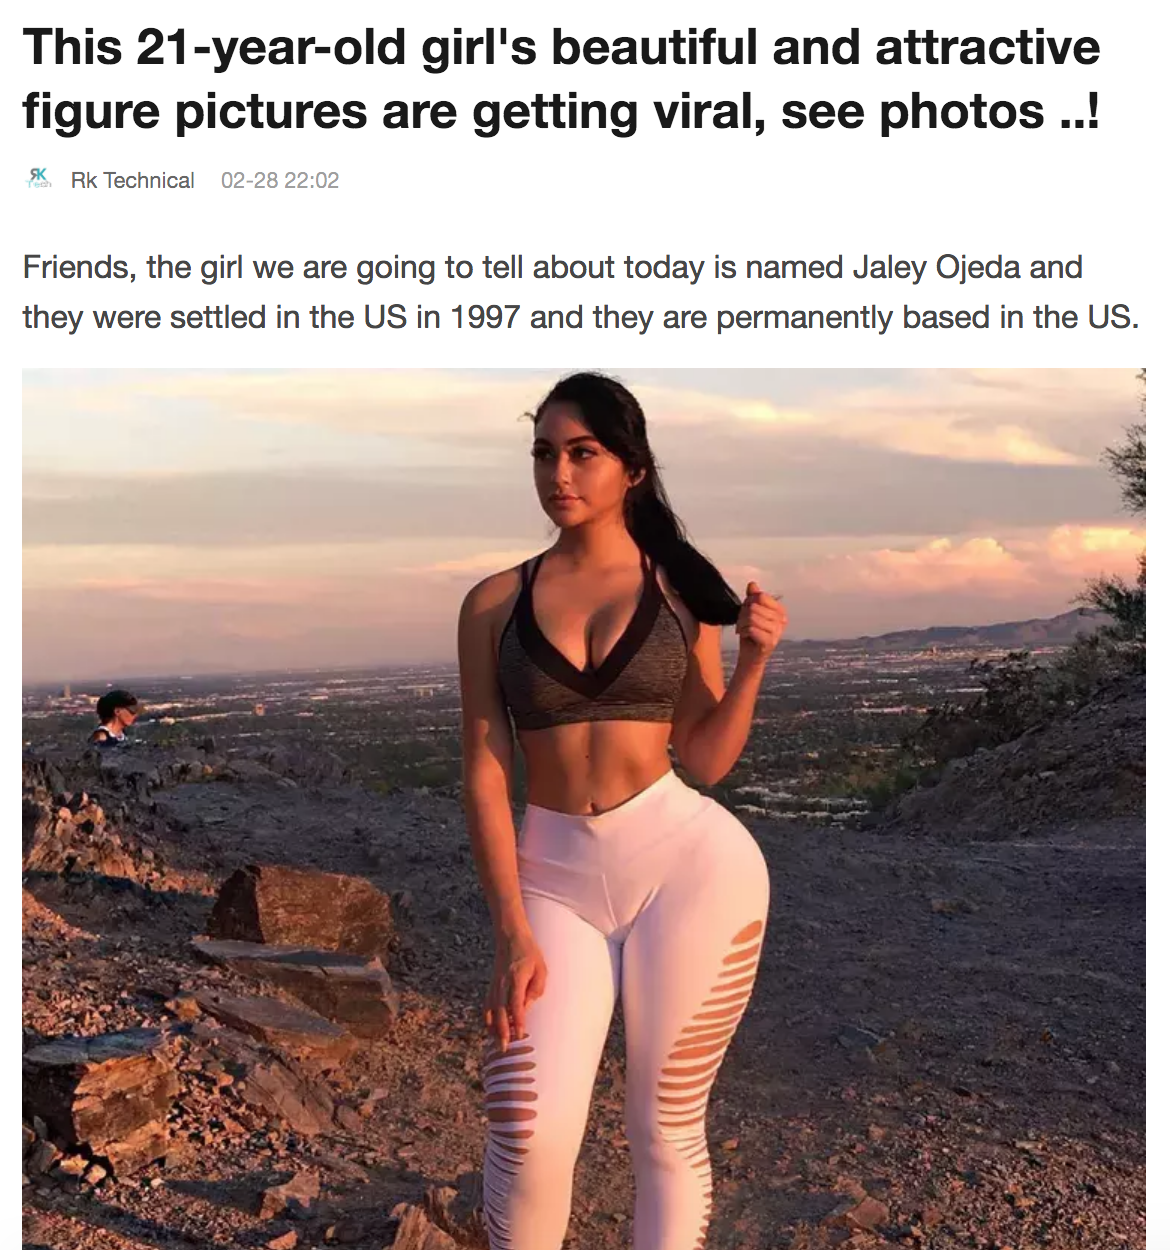Click the Rk Technical author avatar icon
The height and width of the screenshot is (1250, 1170).
click(39, 180)
